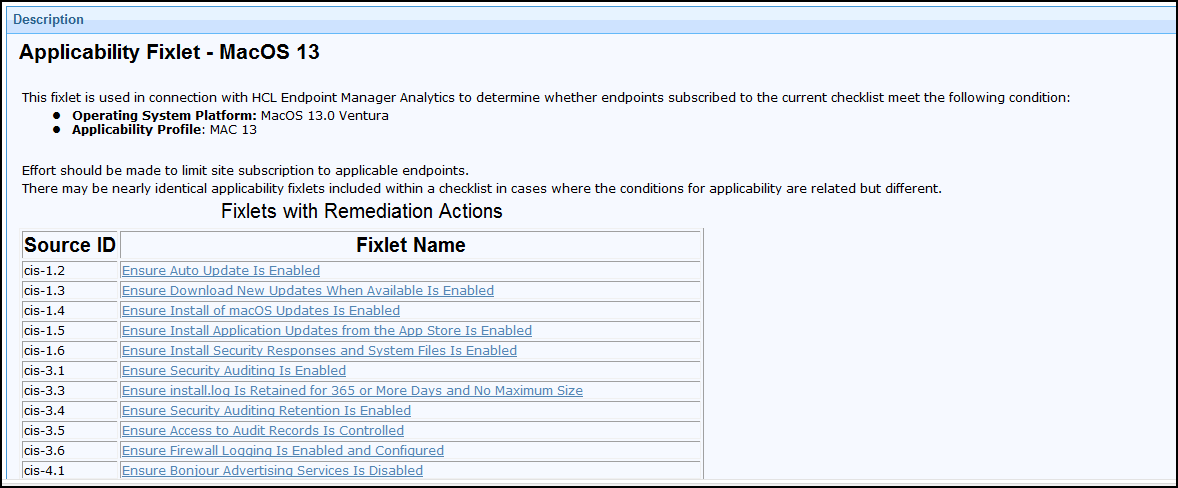Click the HCL Endpoint Manager Analytics sentence
This screenshot has height=488, width=1178.
click(545, 98)
